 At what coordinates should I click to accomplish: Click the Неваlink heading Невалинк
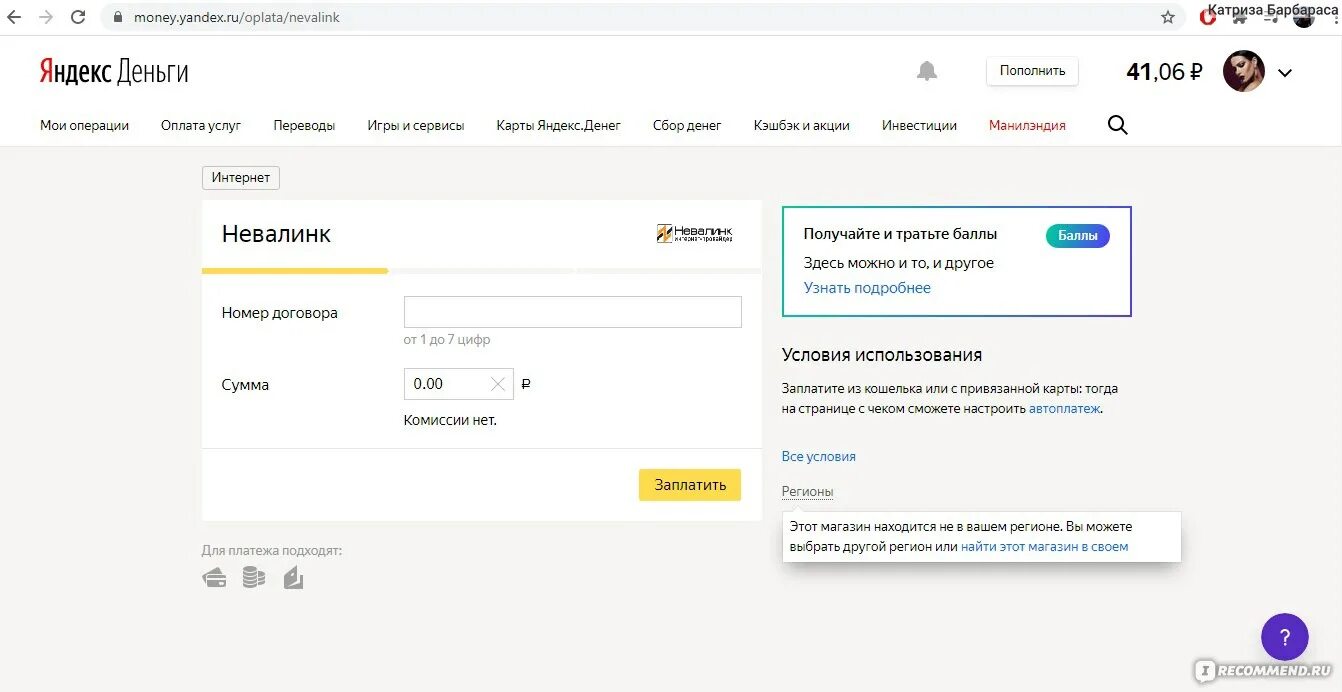pos(276,234)
